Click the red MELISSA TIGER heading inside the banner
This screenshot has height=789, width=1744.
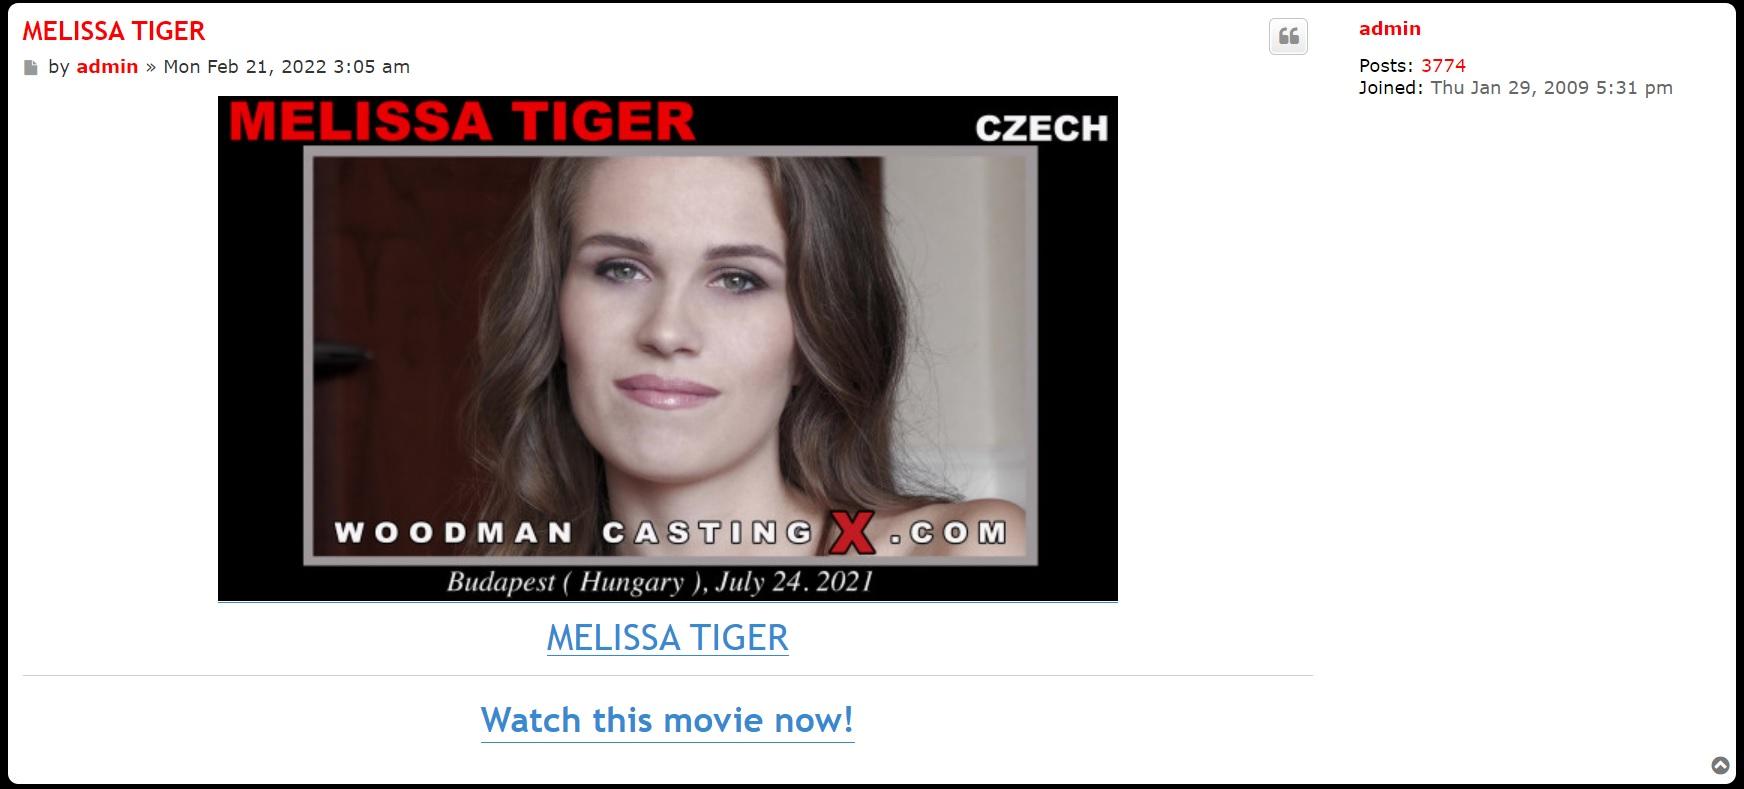462,121
